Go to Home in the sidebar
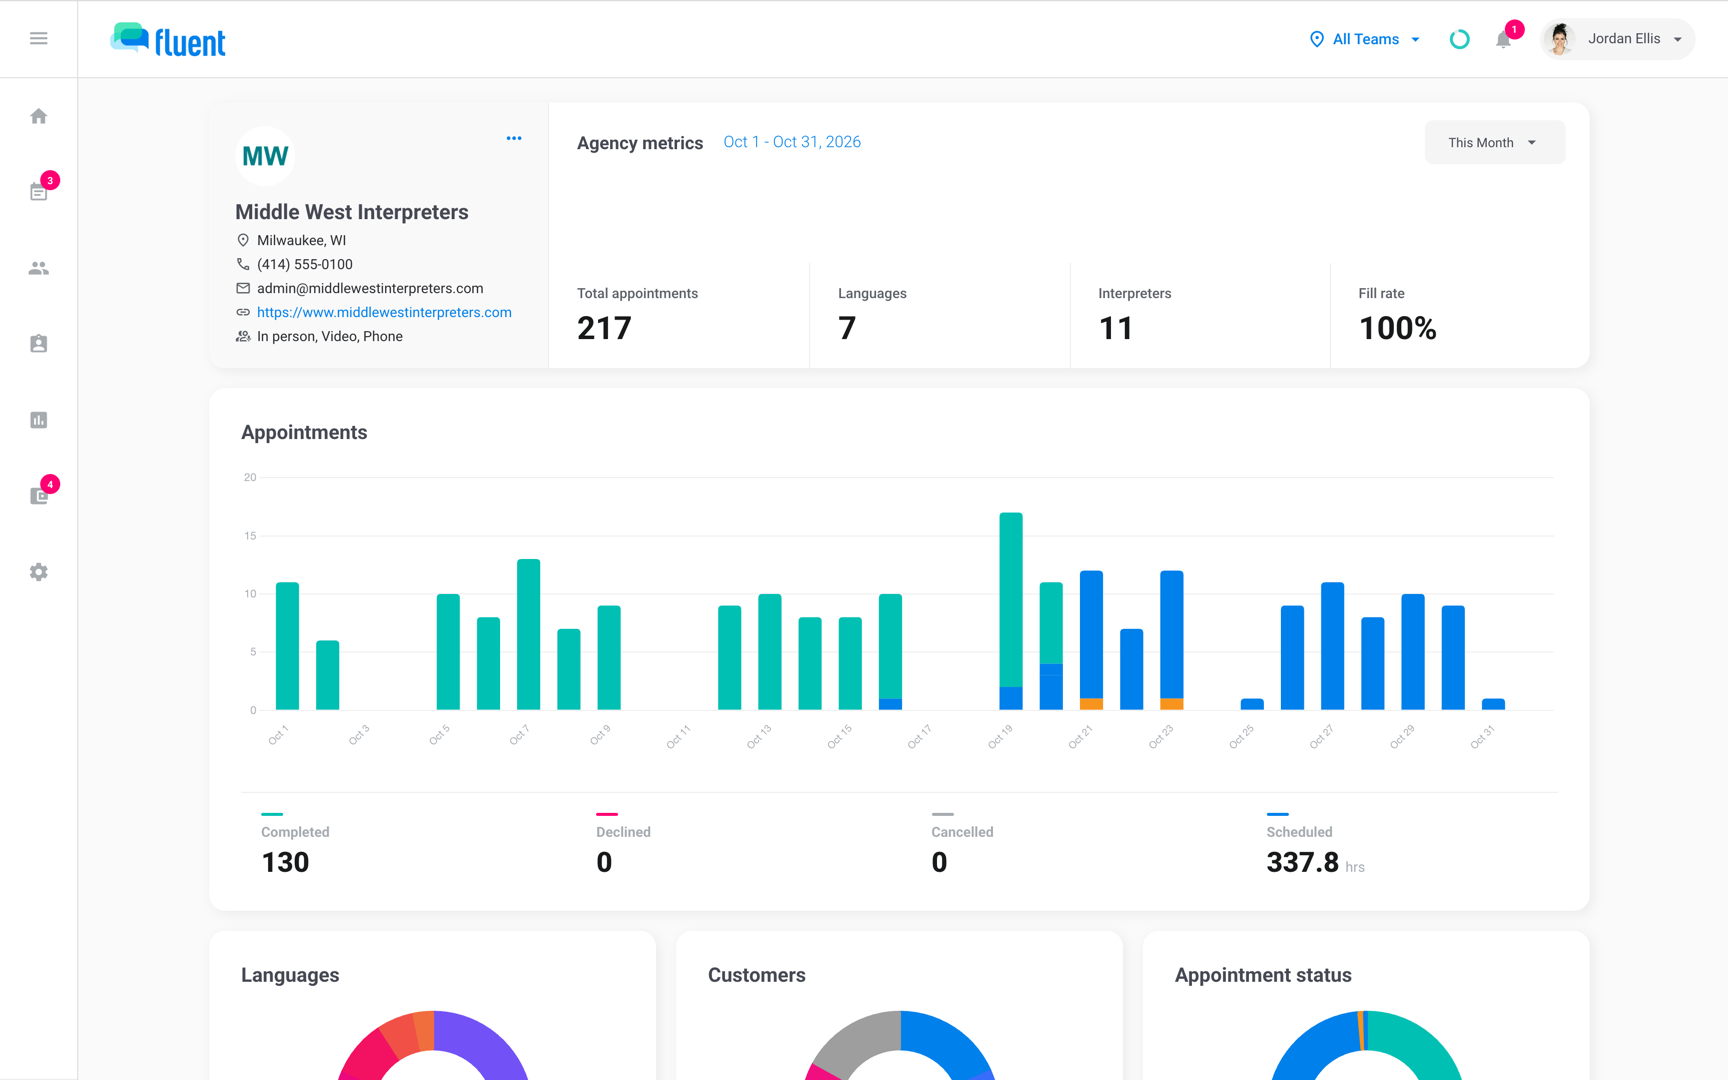This screenshot has height=1080, width=1728. (38, 116)
